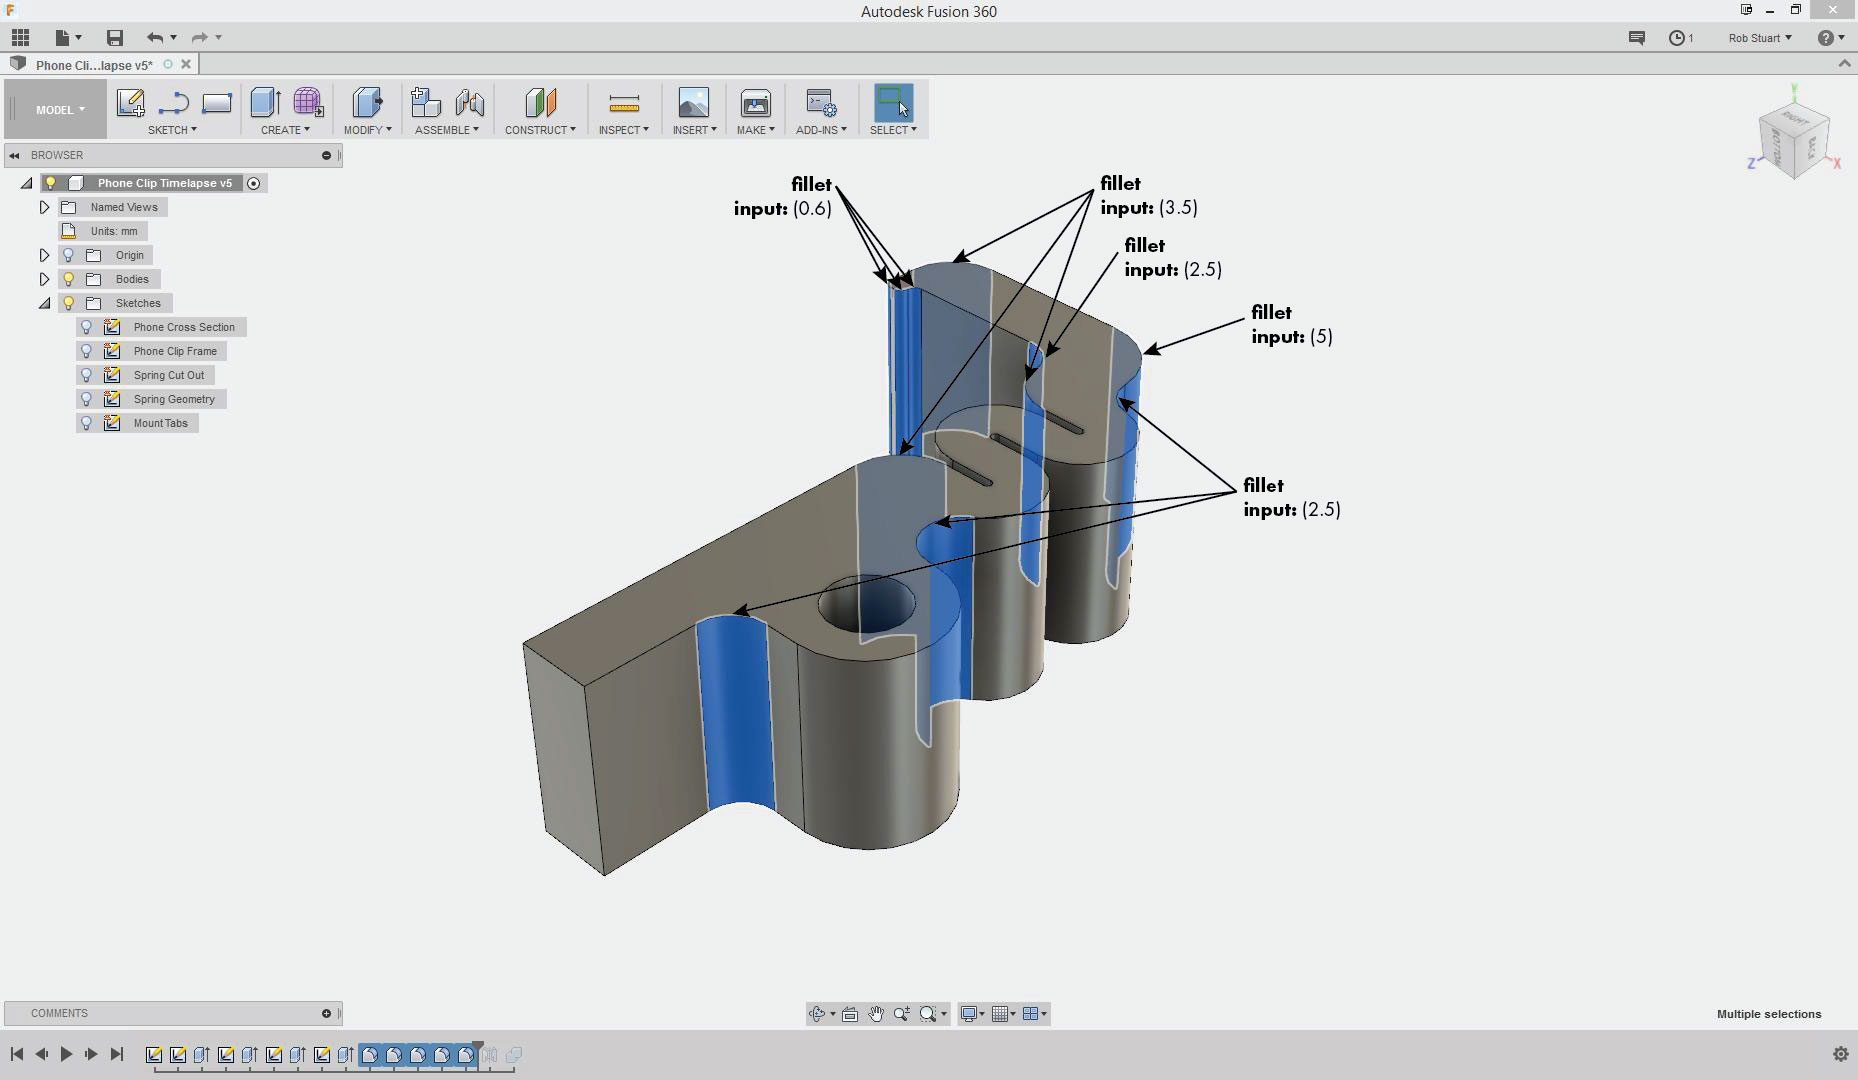Choose the Offset Plane construct tool
This screenshot has height=1080, width=1858.
coord(540,103)
